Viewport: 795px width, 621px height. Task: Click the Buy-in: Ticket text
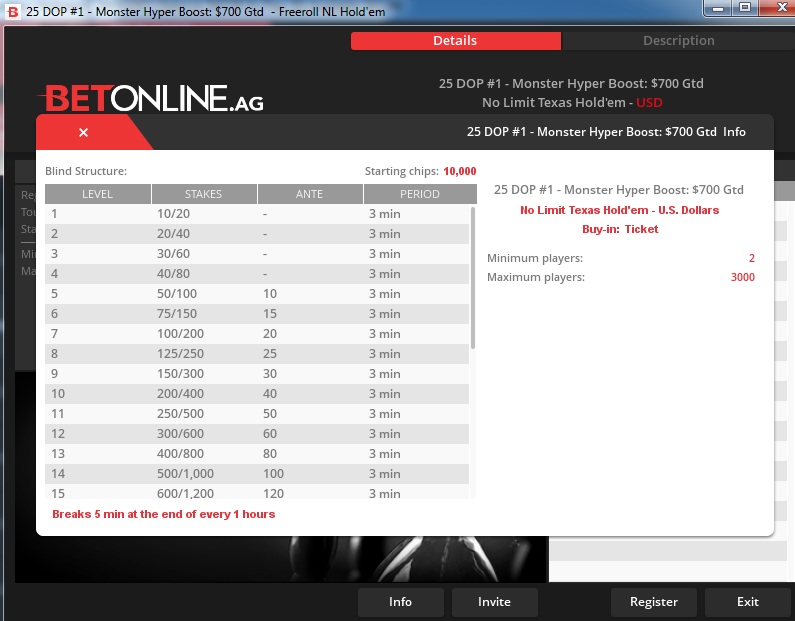[x=620, y=229]
